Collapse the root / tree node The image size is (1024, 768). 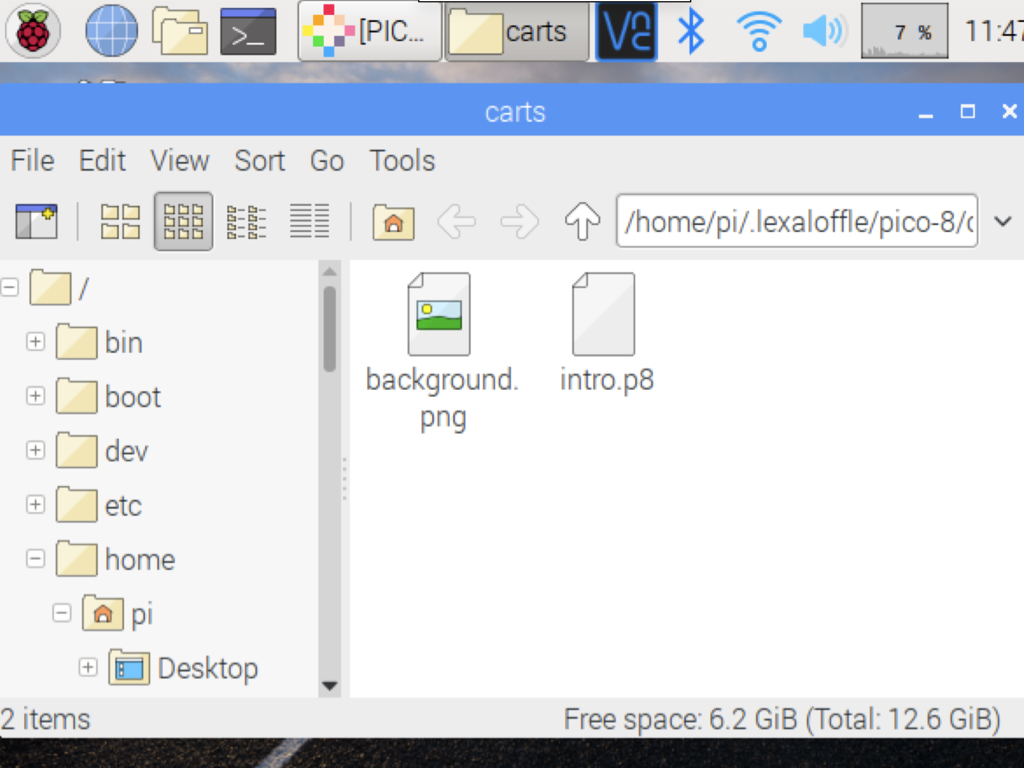[10, 287]
